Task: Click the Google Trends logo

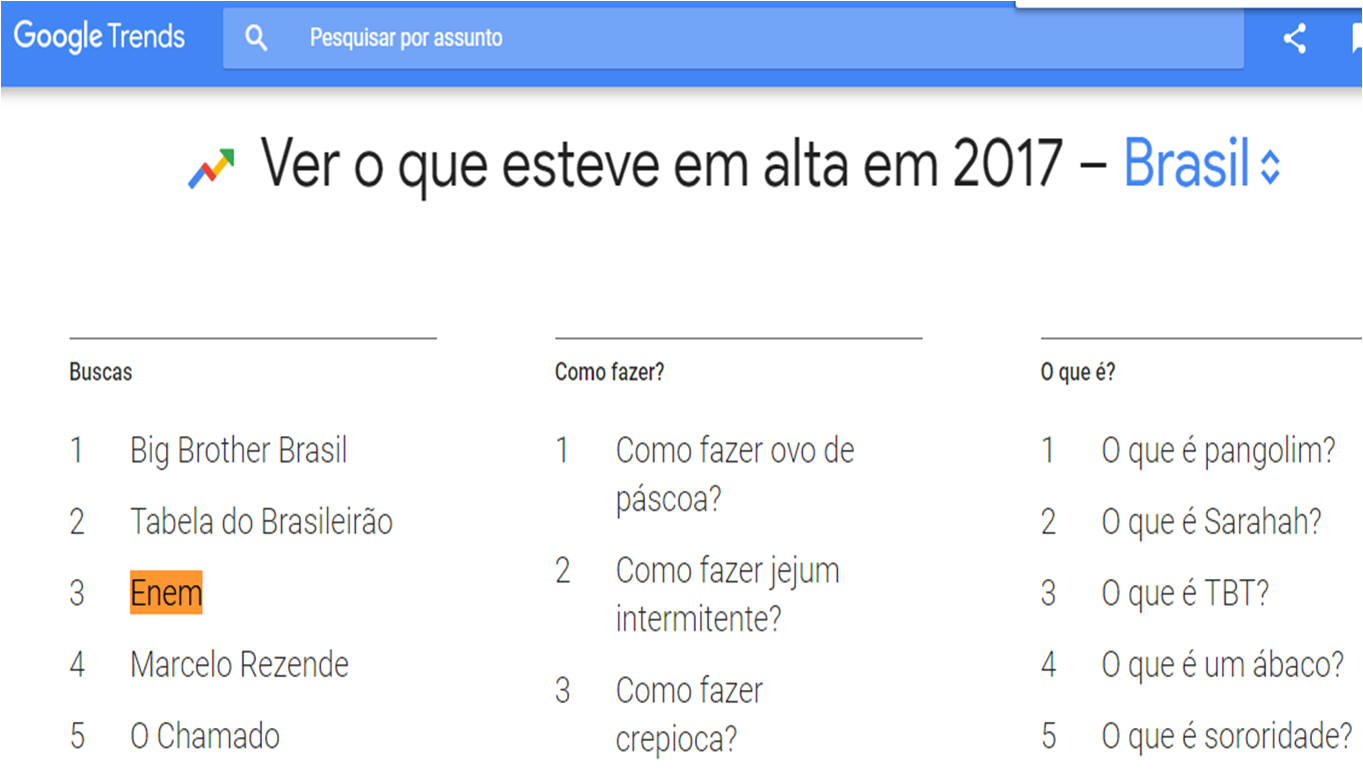Action: (x=99, y=38)
